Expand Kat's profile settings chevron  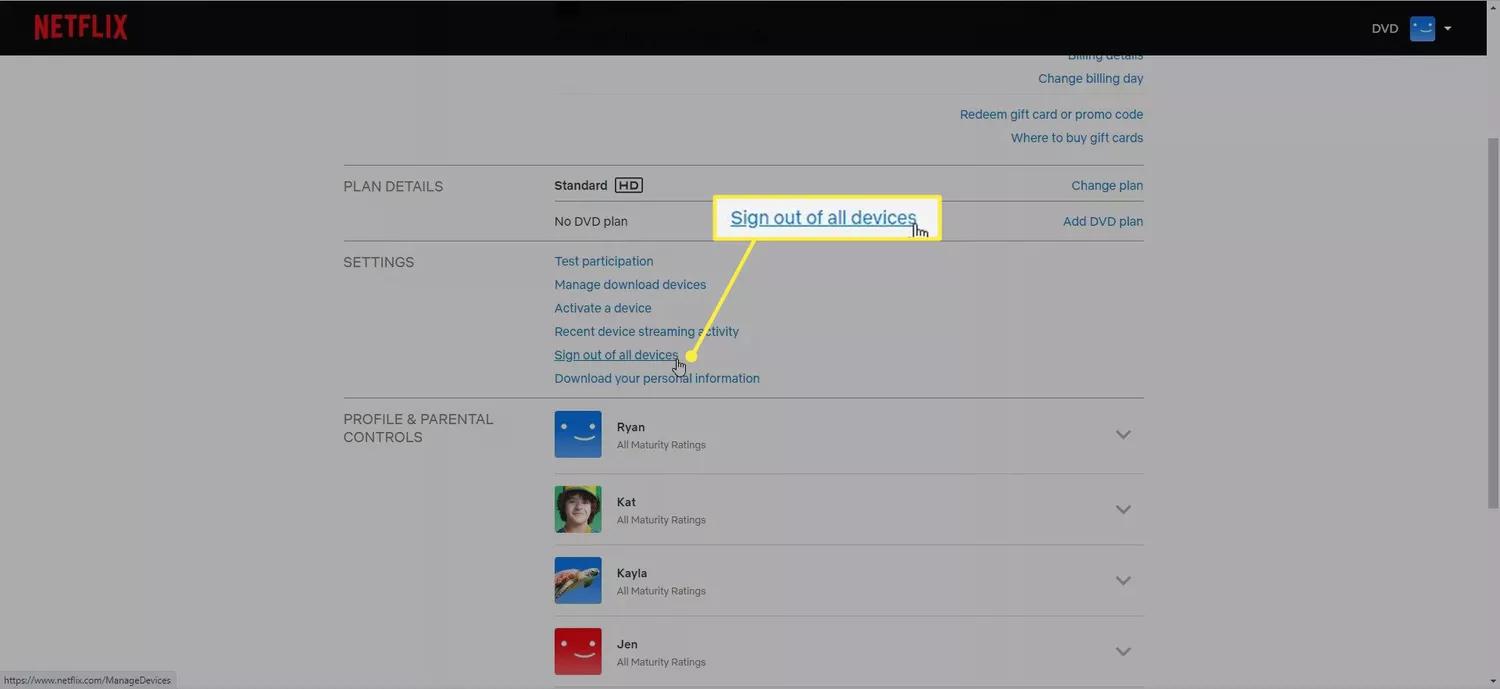pyautogui.click(x=1123, y=509)
